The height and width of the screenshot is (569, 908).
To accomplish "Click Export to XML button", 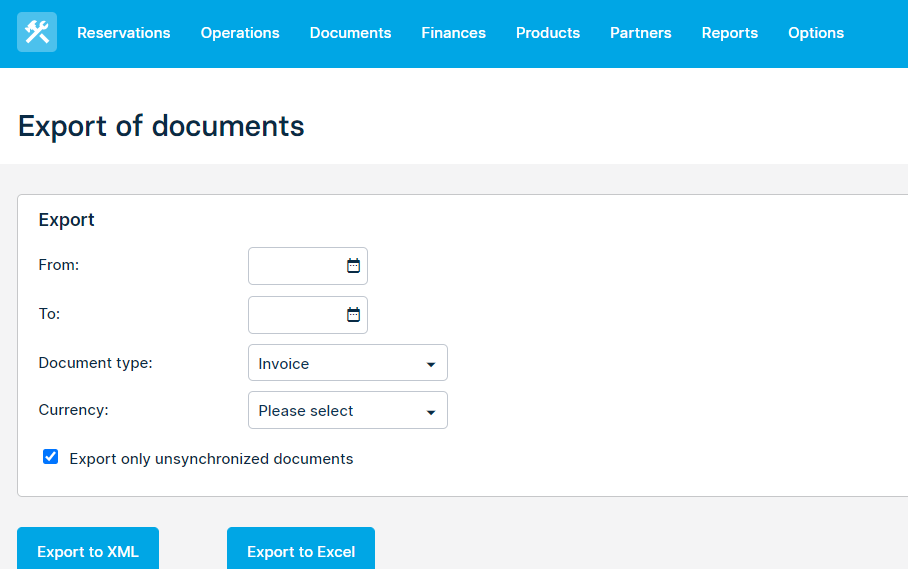I will point(88,550).
